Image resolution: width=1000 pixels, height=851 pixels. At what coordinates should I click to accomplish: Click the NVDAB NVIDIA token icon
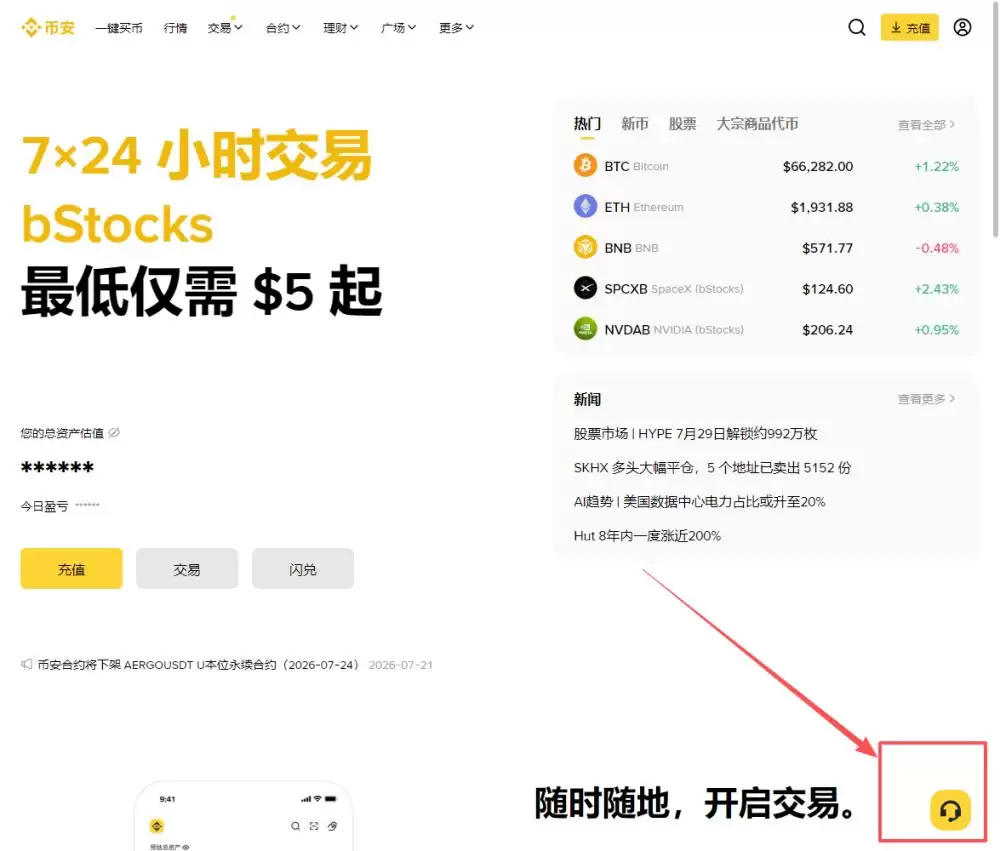585,329
